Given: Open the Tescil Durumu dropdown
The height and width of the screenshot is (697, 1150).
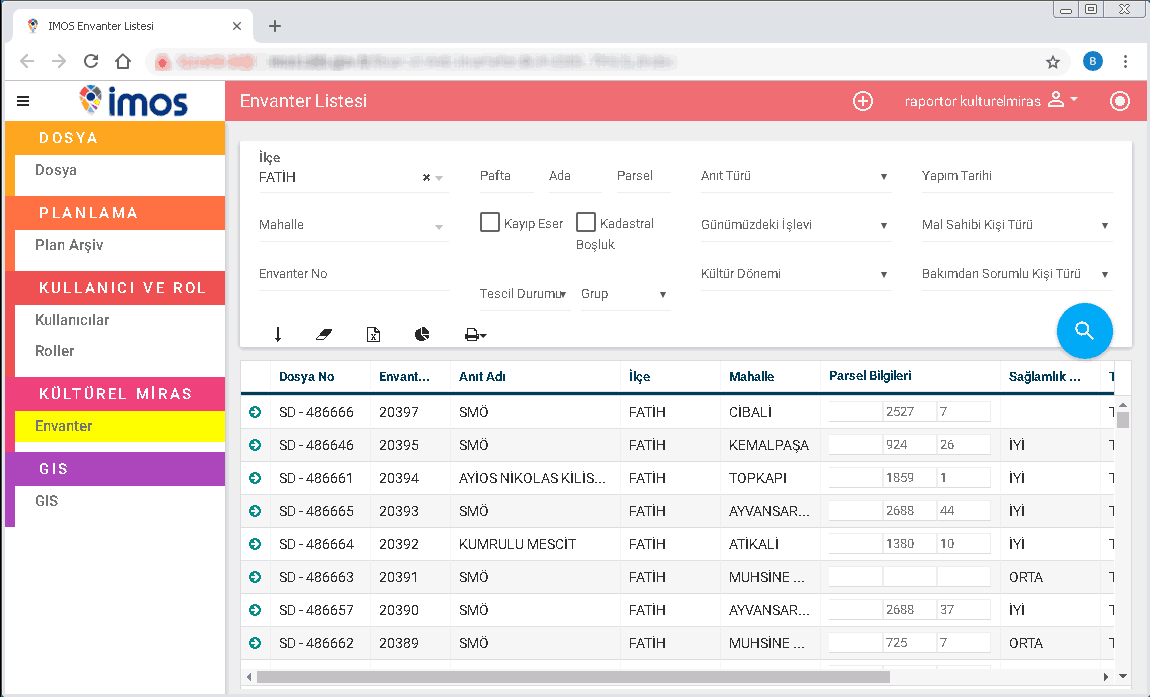Looking at the screenshot, I should click(x=524, y=294).
